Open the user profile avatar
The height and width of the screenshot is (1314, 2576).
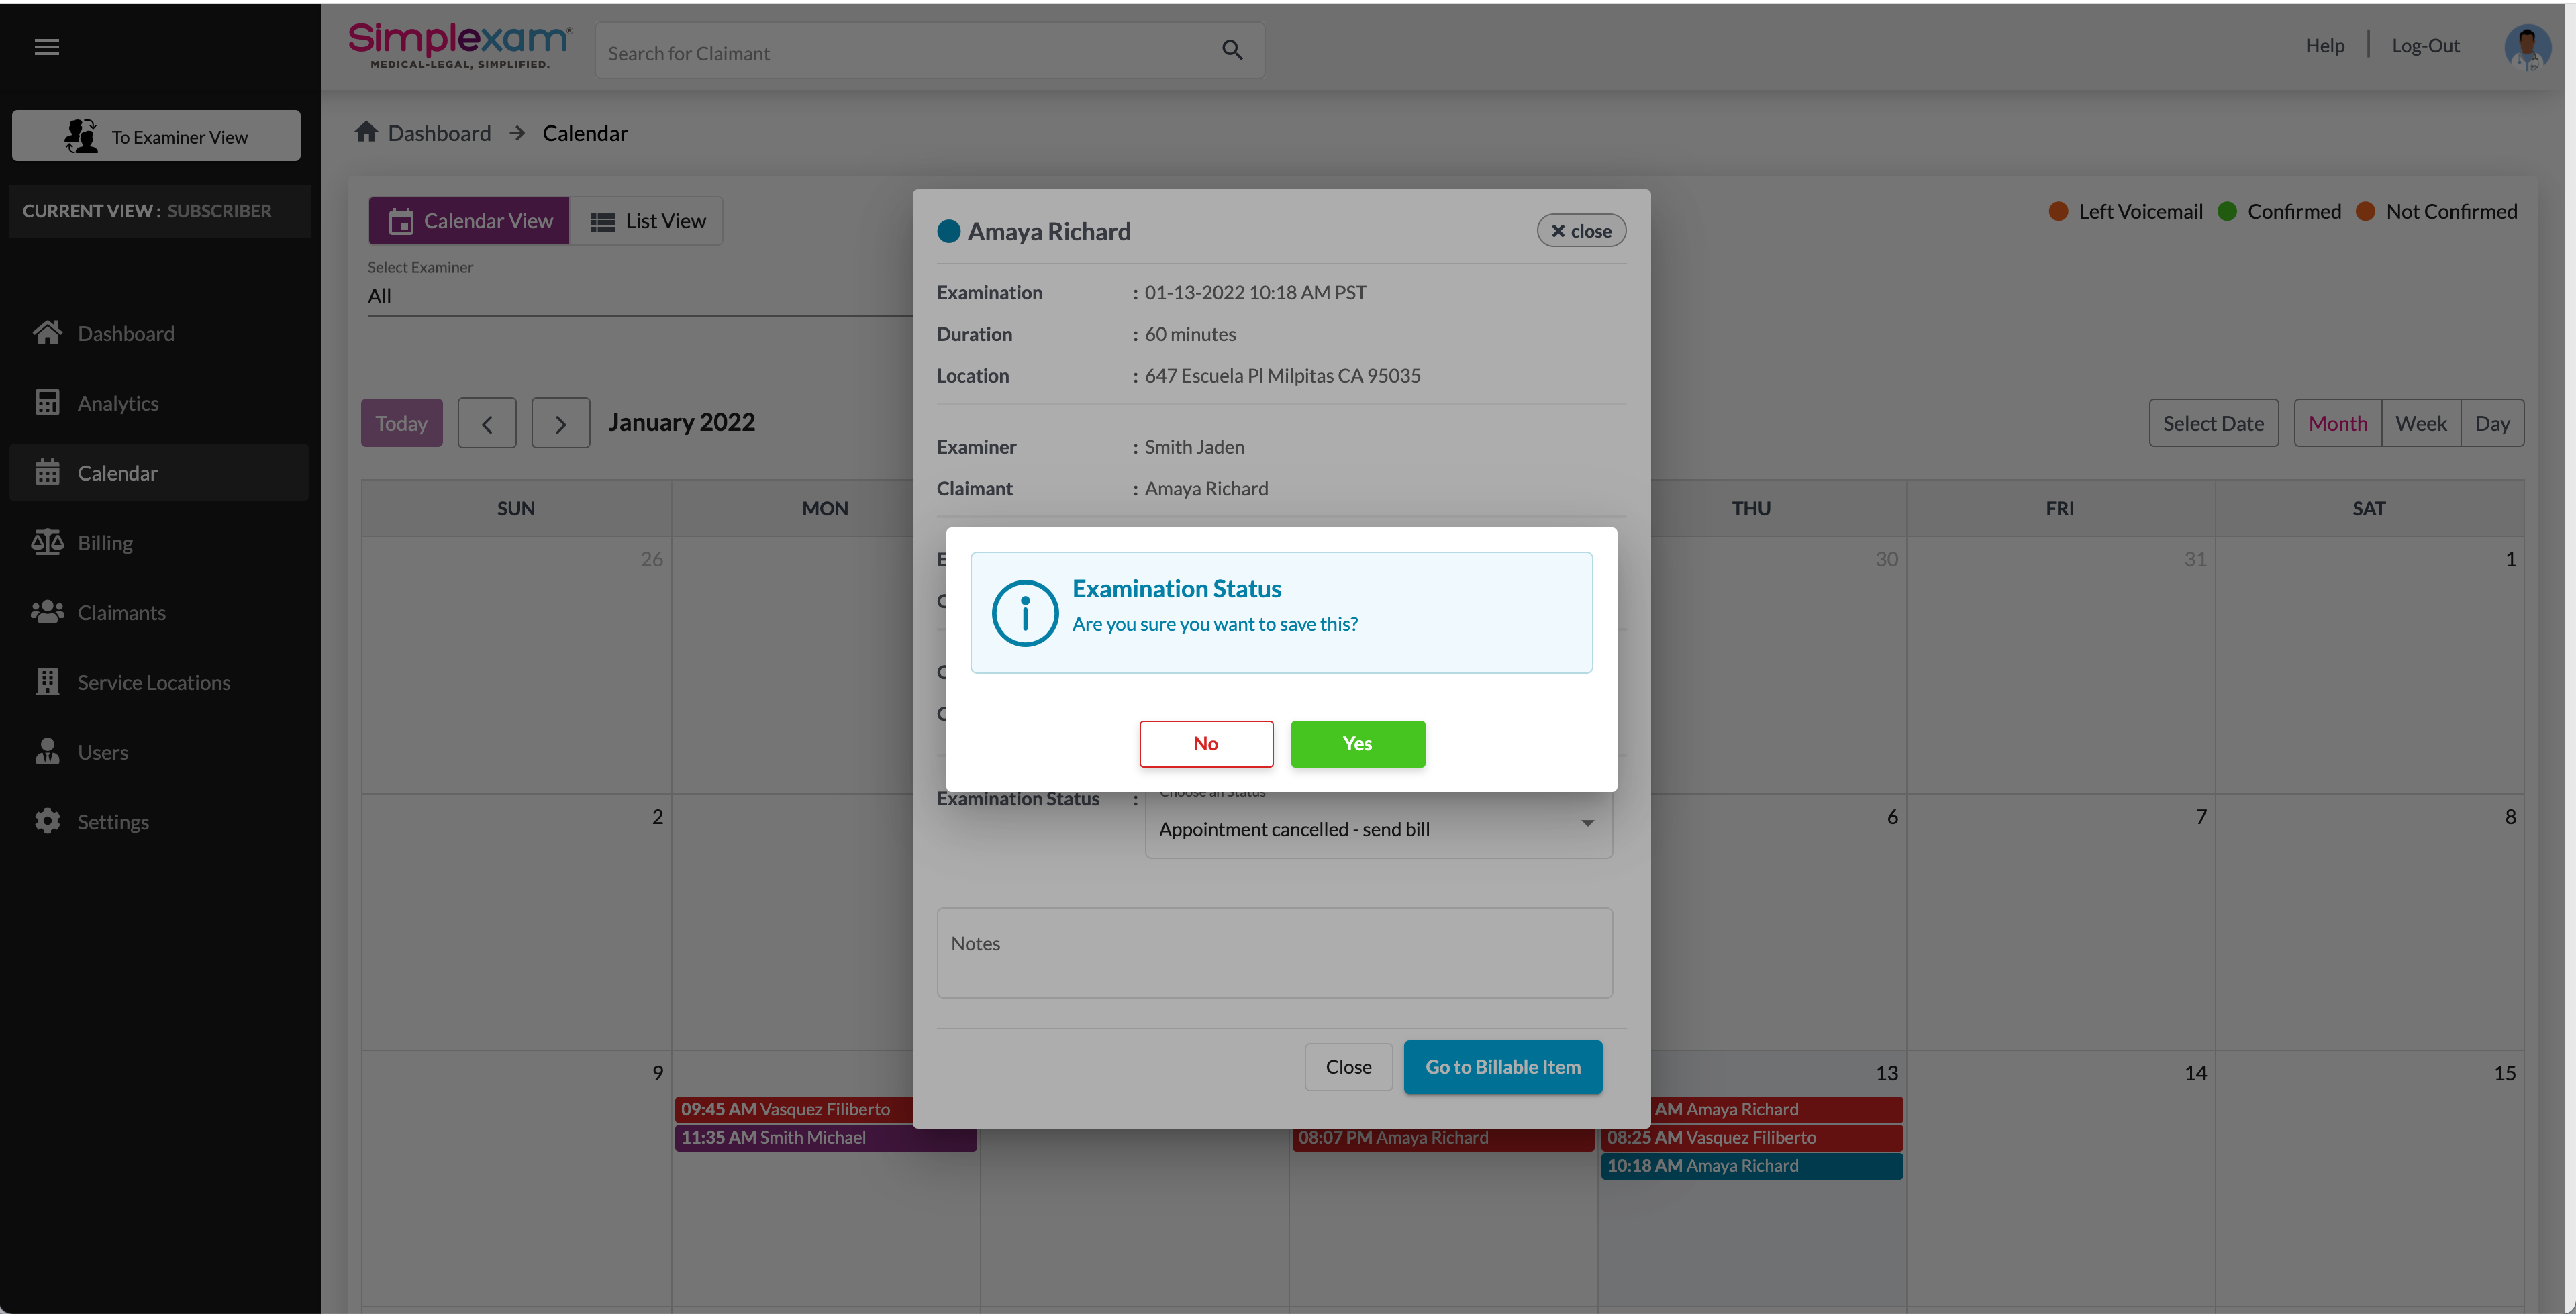pos(2527,46)
